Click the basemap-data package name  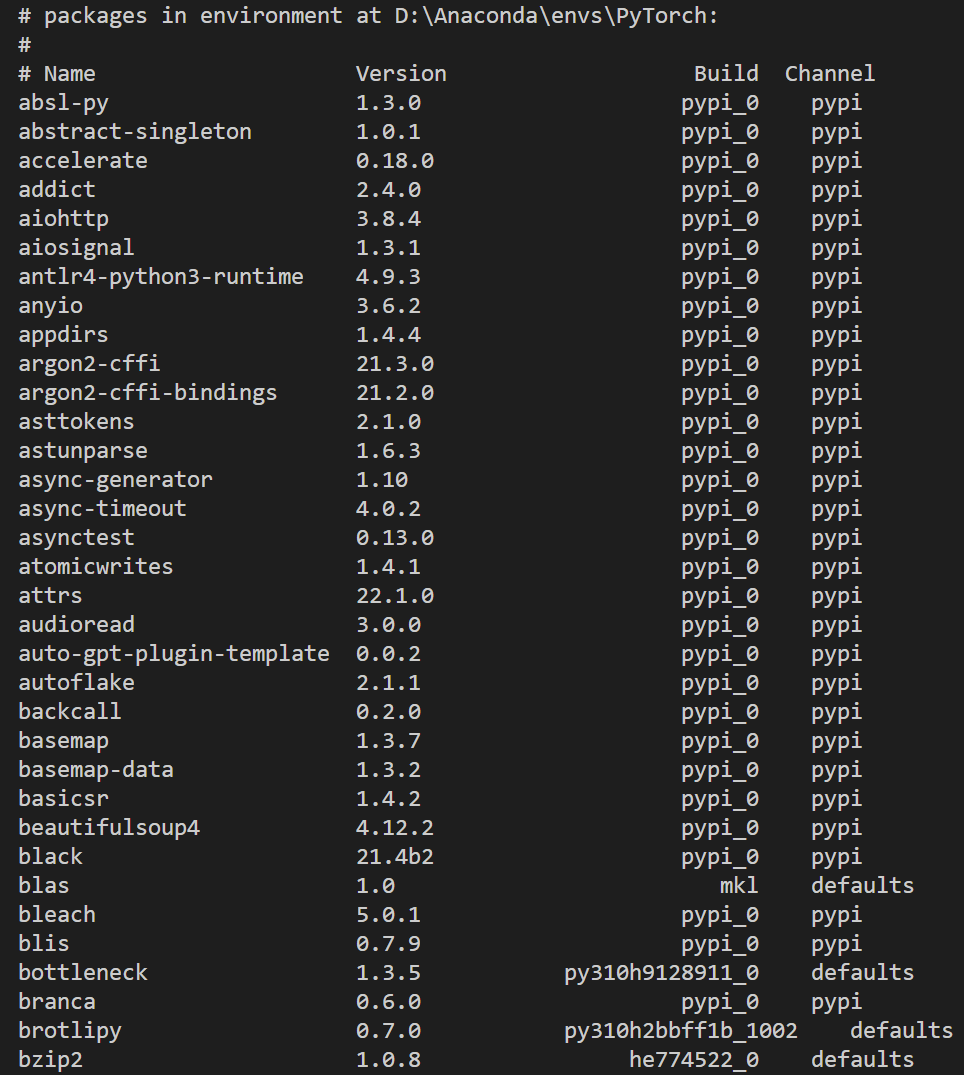(96, 770)
